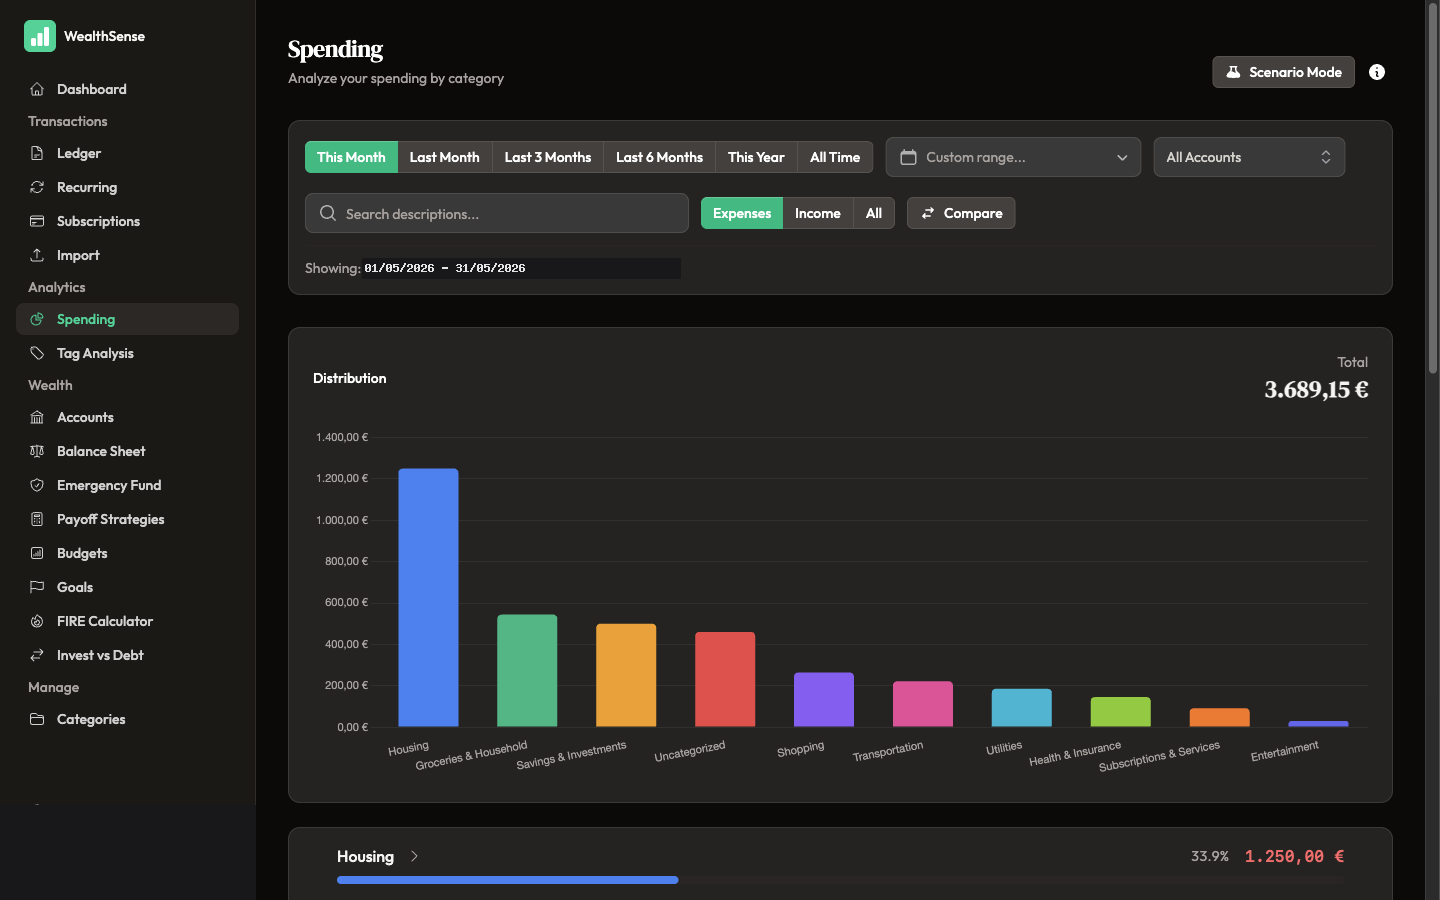Click the Categories folder icon

37,719
